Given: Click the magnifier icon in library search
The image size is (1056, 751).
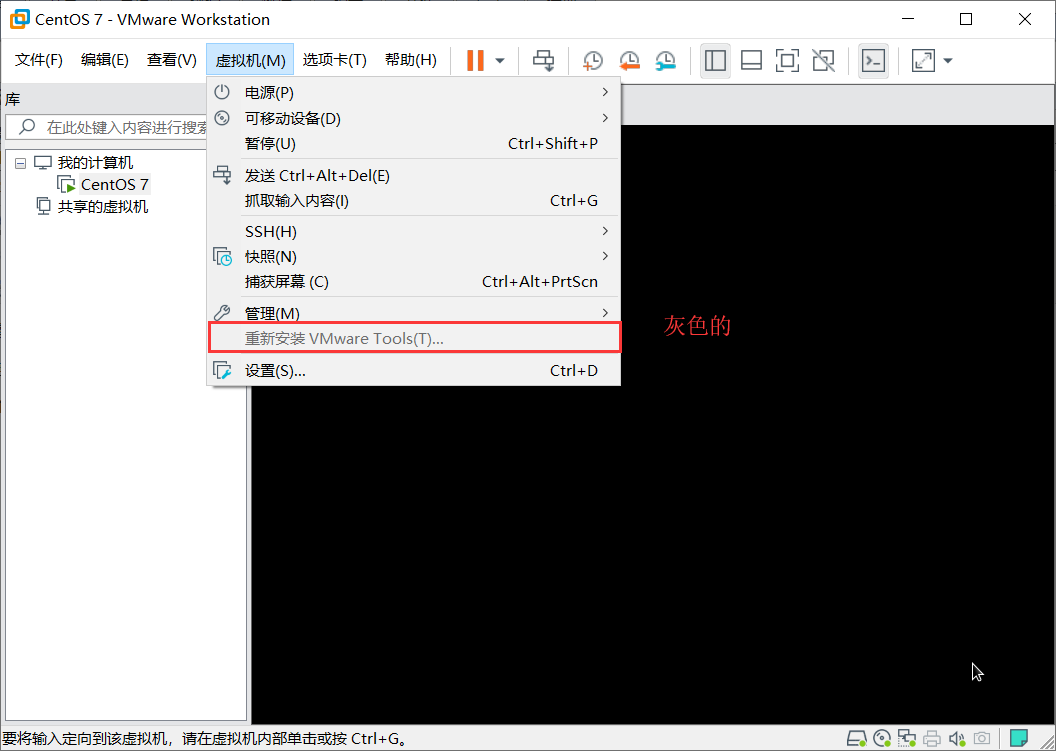Looking at the screenshot, I should click(27, 127).
